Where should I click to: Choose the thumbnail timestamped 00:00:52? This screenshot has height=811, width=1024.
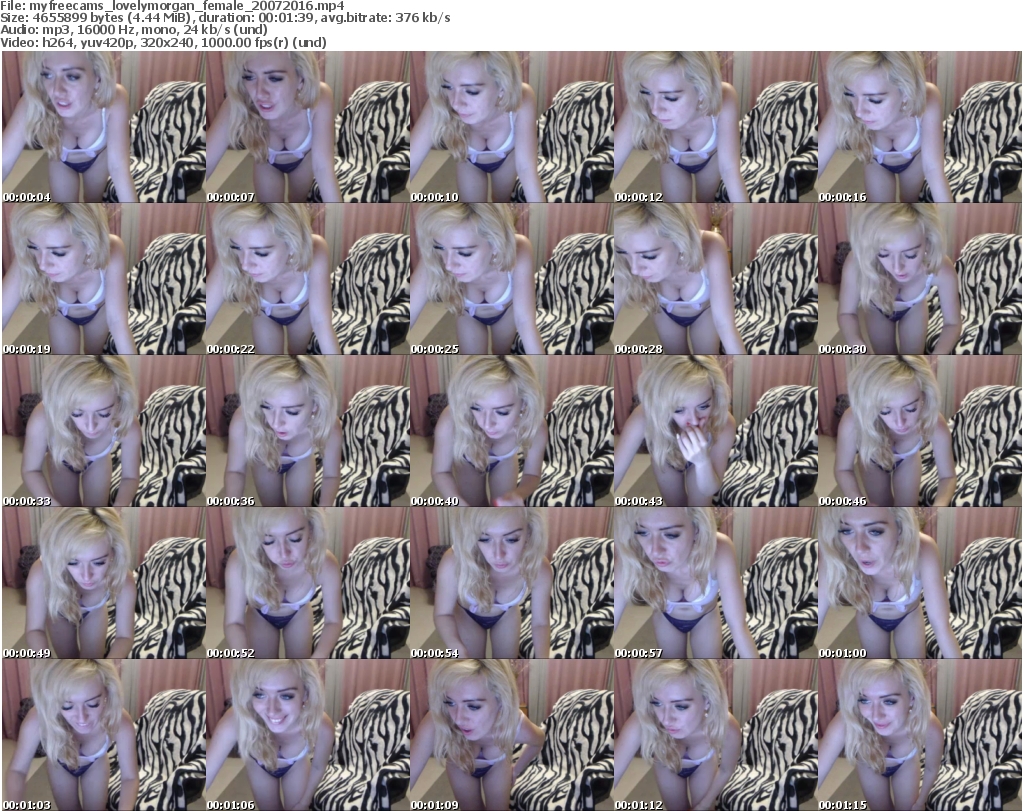pyautogui.click(x=308, y=583)
